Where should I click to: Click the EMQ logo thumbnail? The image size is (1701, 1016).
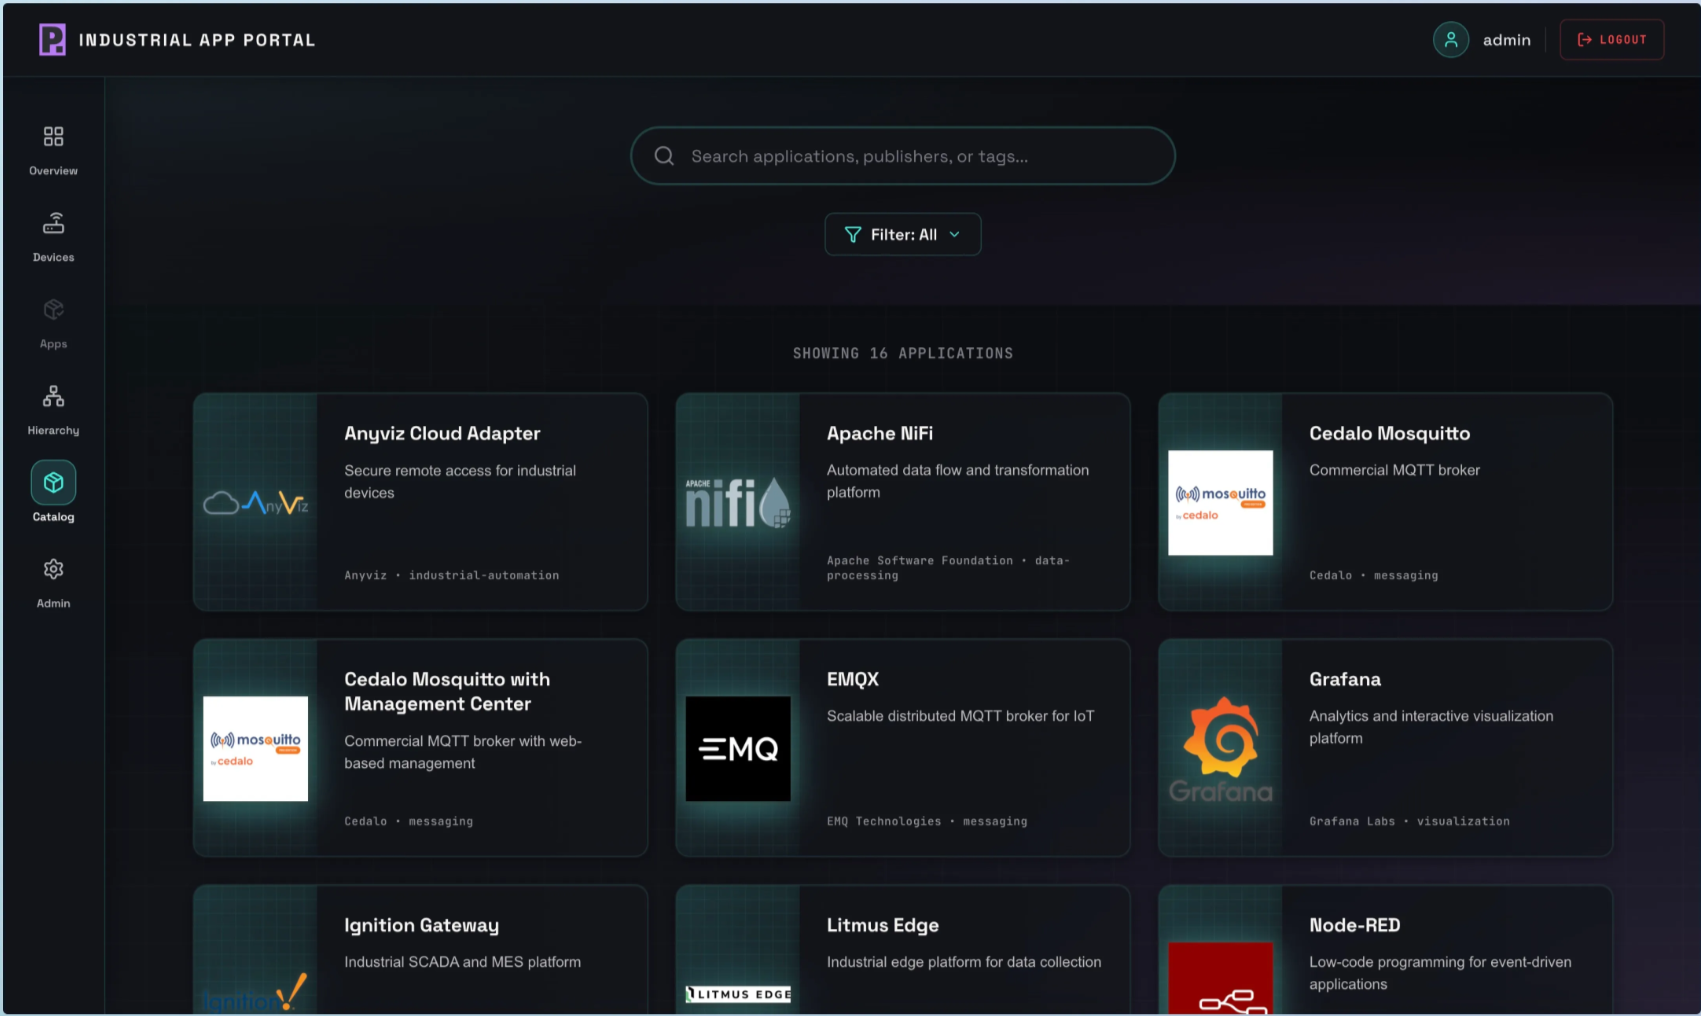point(738,748)
